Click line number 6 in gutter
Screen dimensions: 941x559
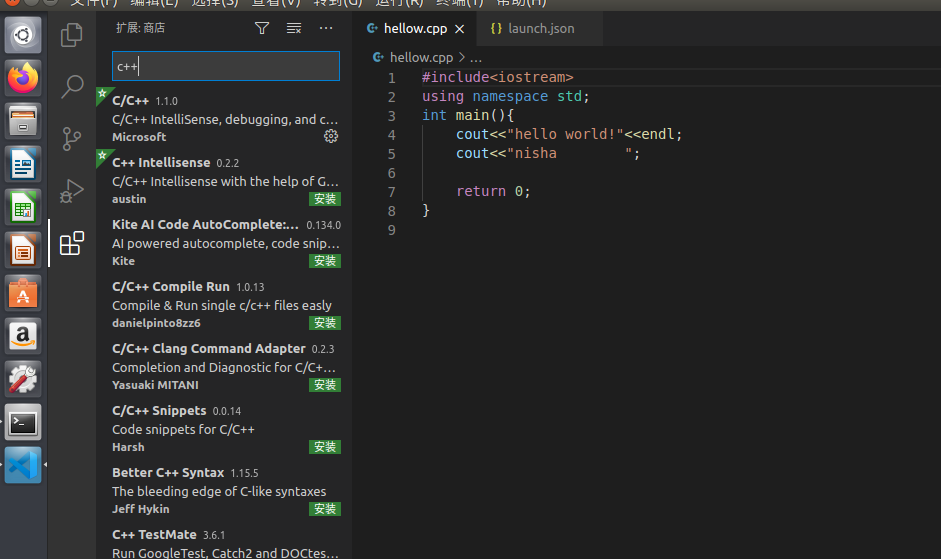coord(391,173)
